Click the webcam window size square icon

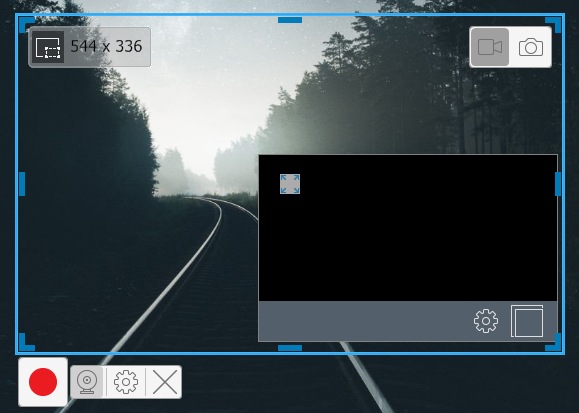tap(527, 321)
